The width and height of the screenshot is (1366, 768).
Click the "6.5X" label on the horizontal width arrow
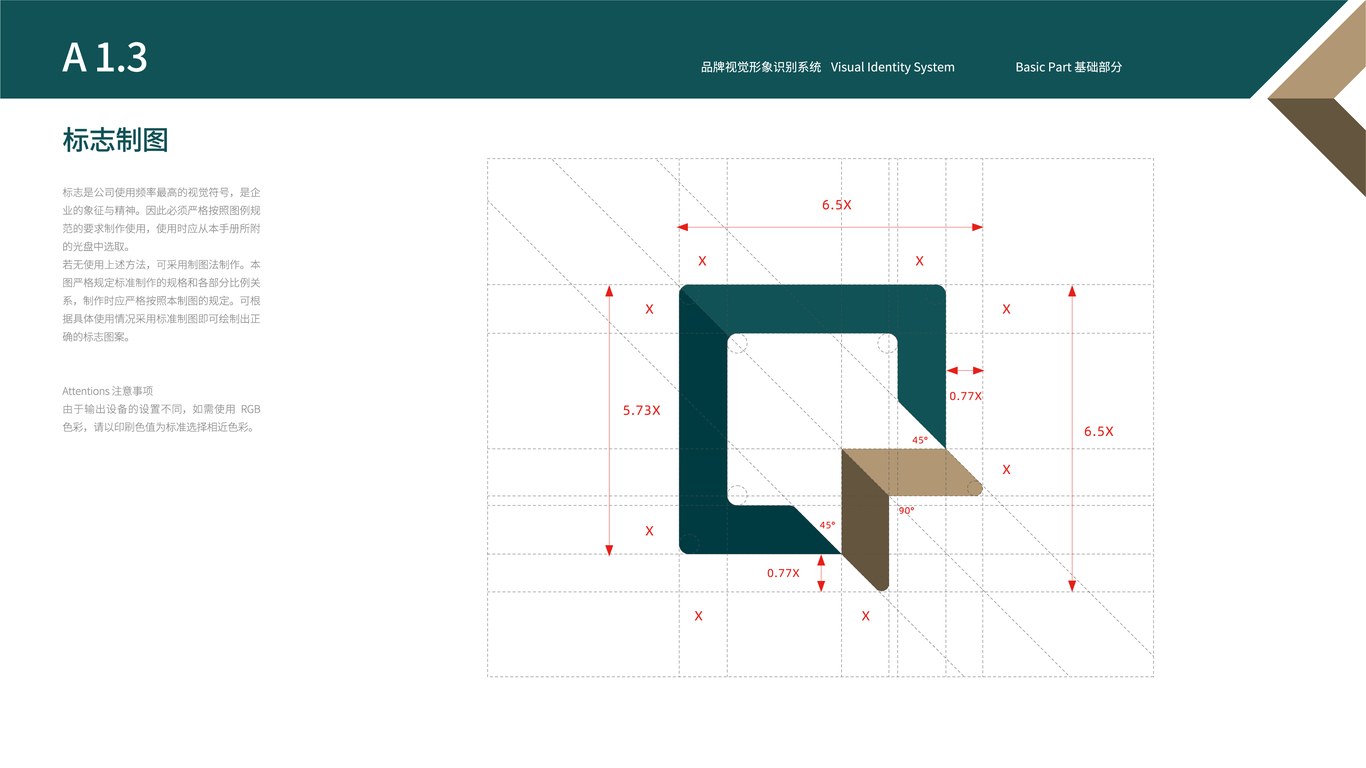pos(837,205)
